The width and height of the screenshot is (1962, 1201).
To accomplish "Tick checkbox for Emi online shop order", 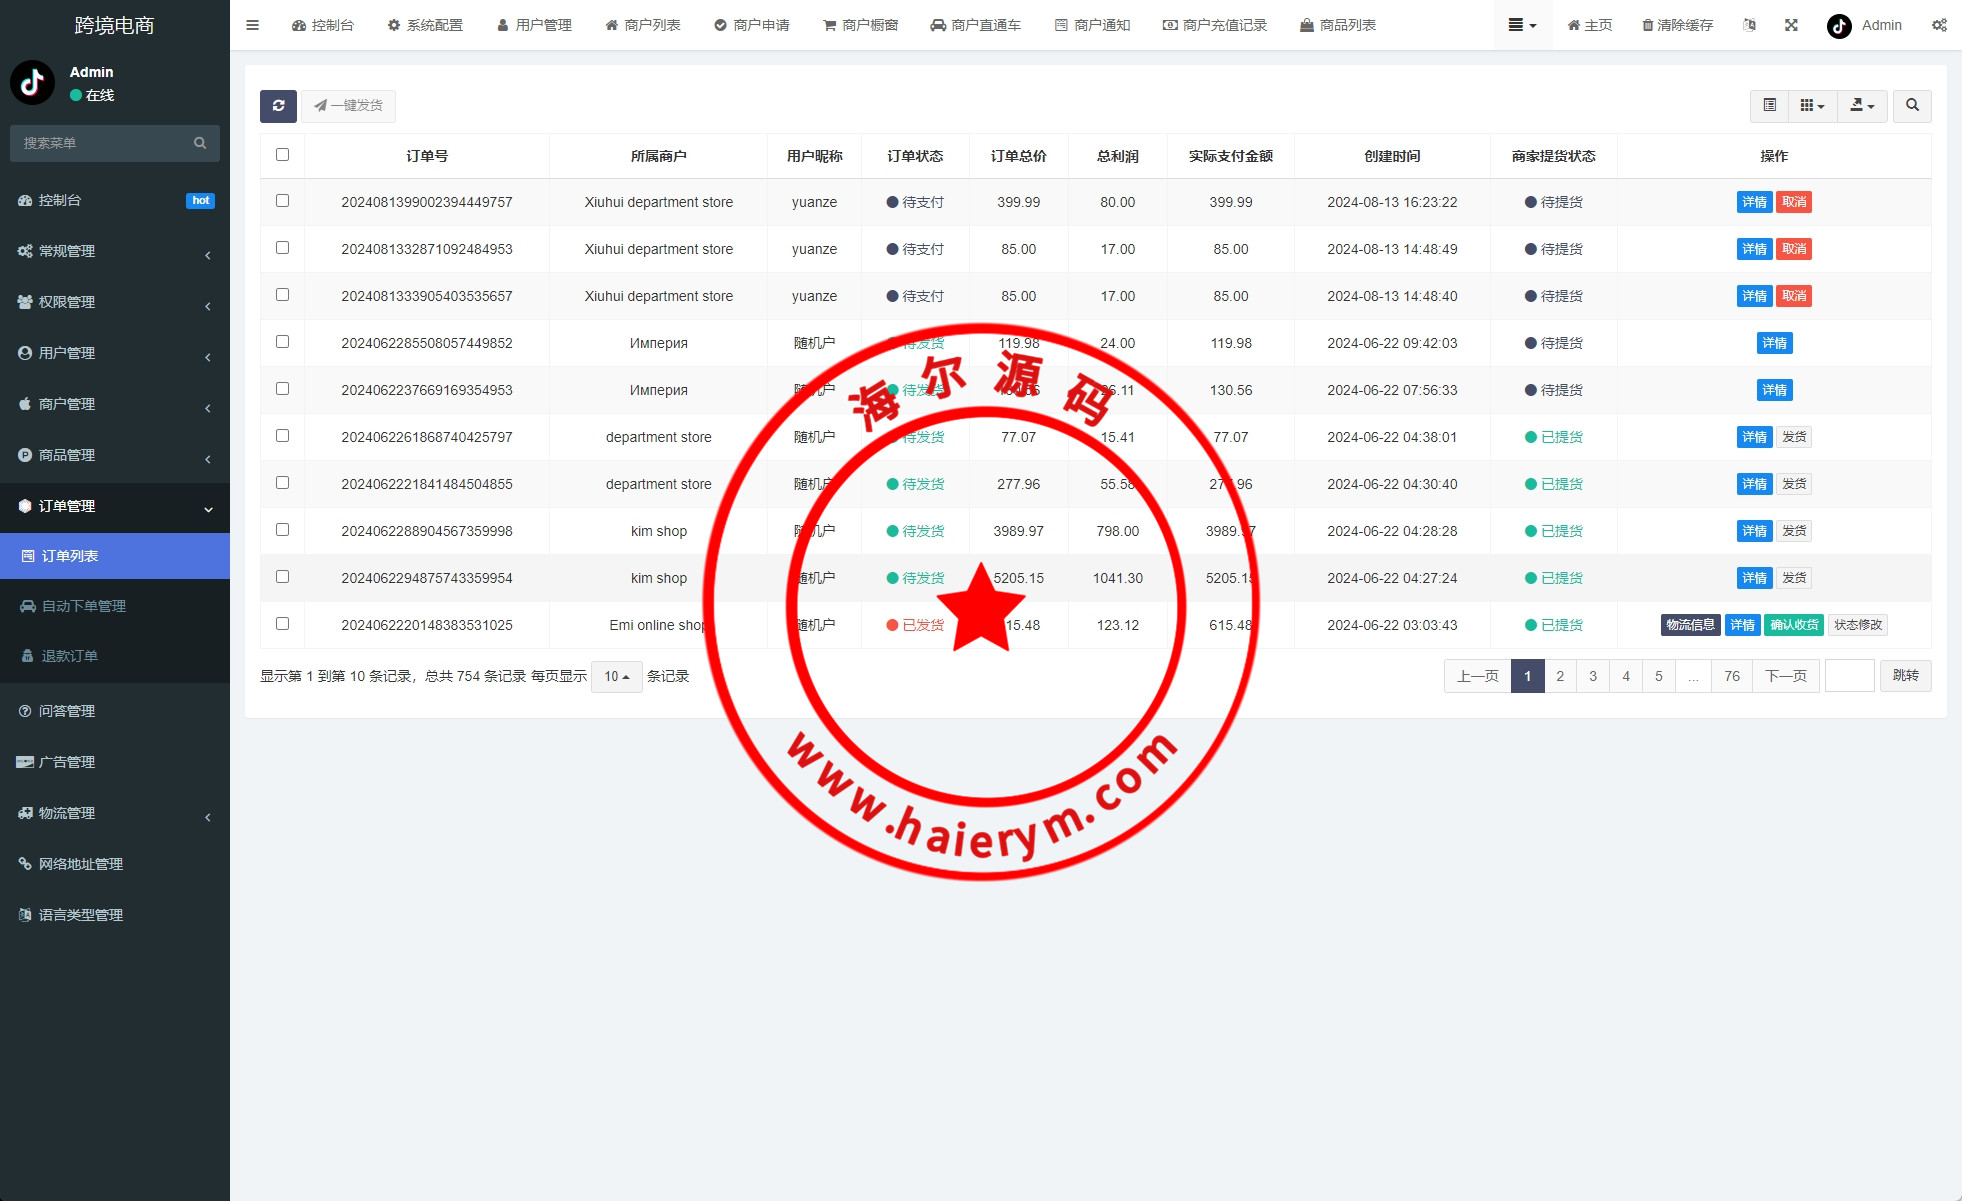I will pos(282,624).
